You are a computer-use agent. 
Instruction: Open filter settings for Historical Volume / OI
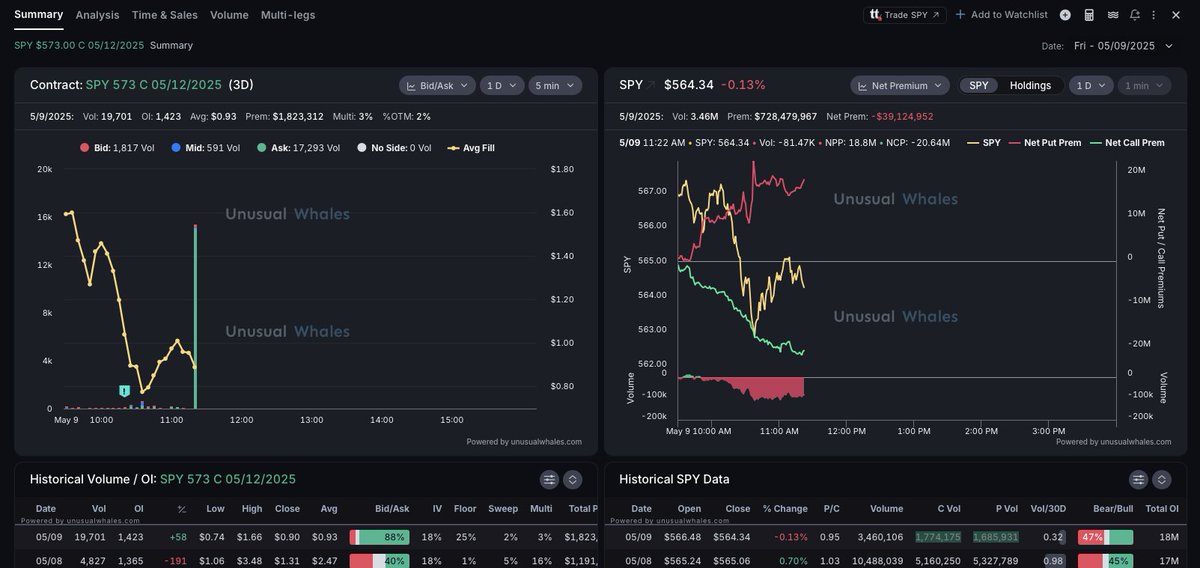549,480
